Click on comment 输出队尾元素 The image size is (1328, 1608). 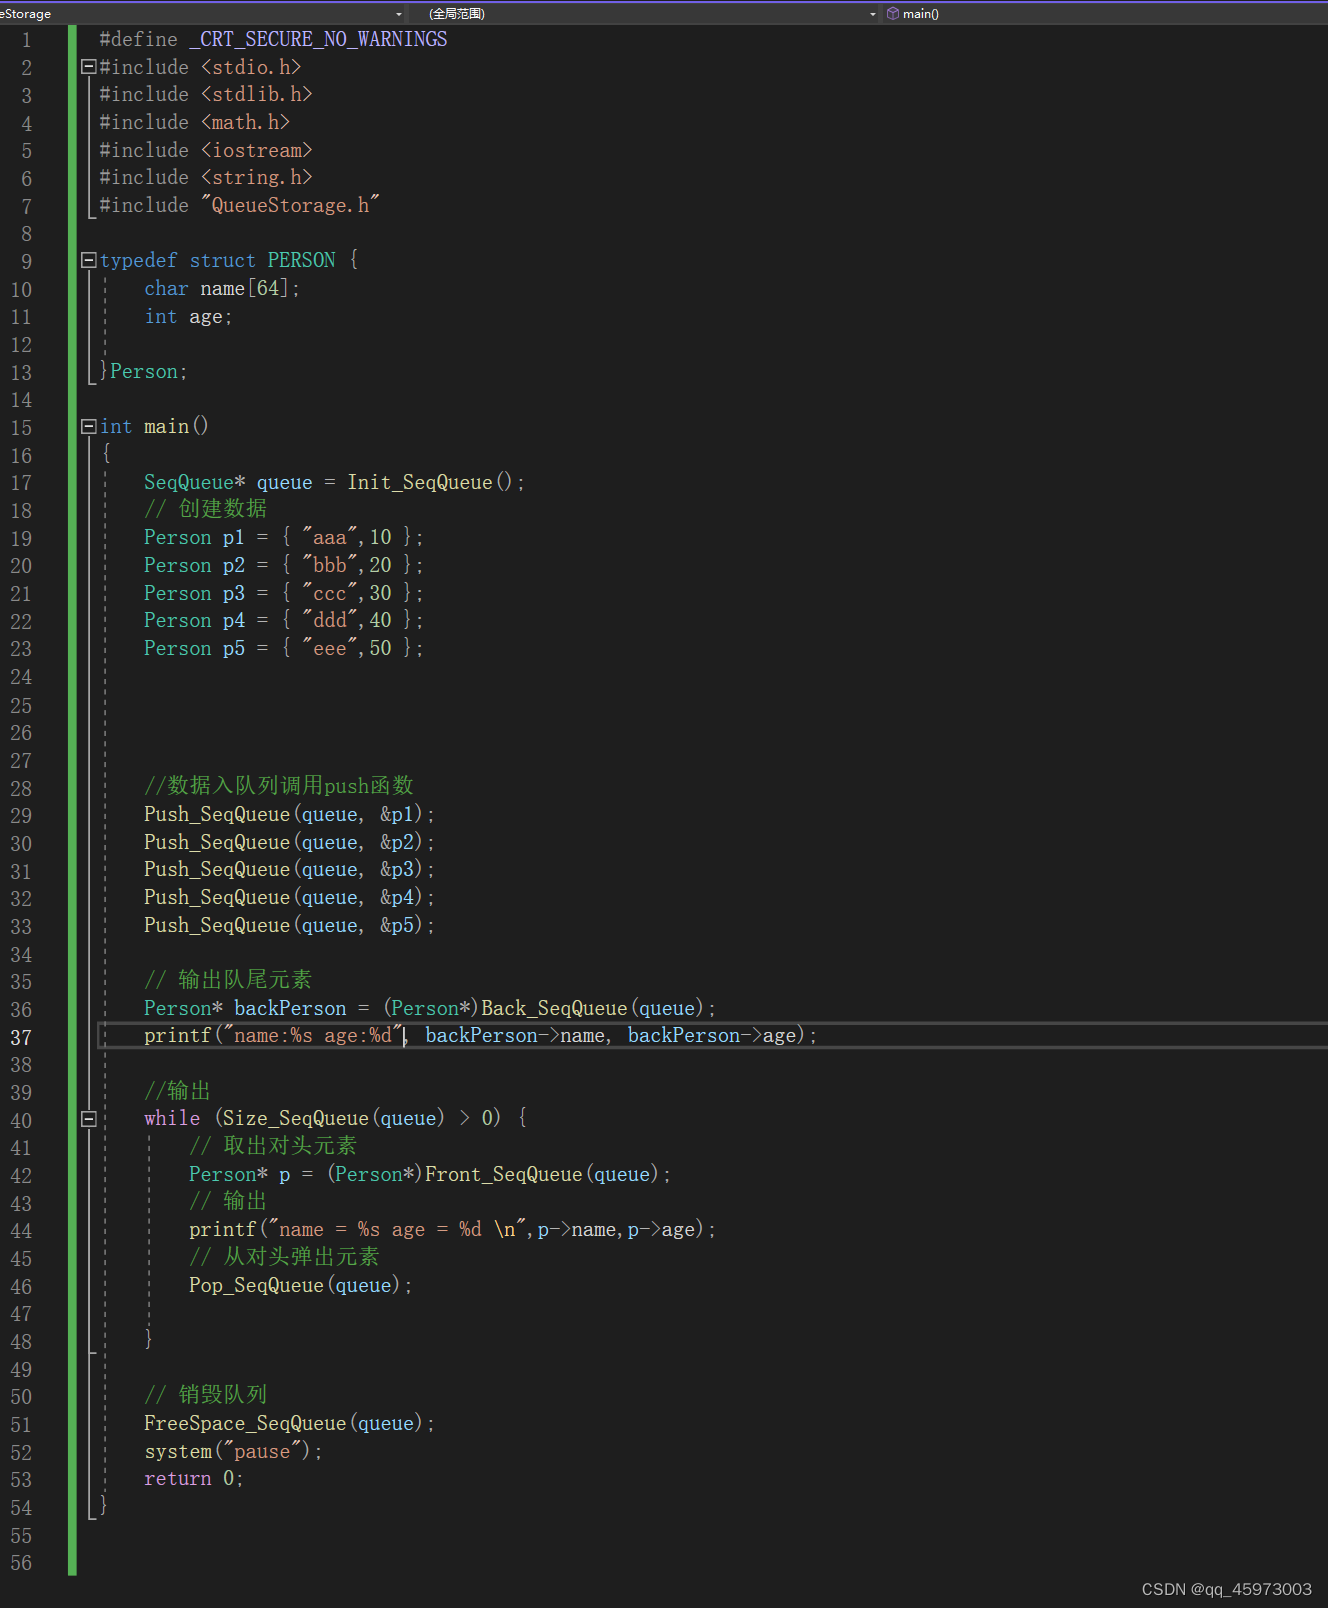(228, 980)
